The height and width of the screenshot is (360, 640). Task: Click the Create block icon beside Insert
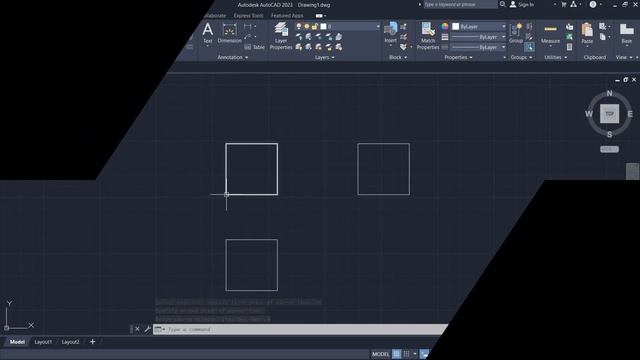403,27
